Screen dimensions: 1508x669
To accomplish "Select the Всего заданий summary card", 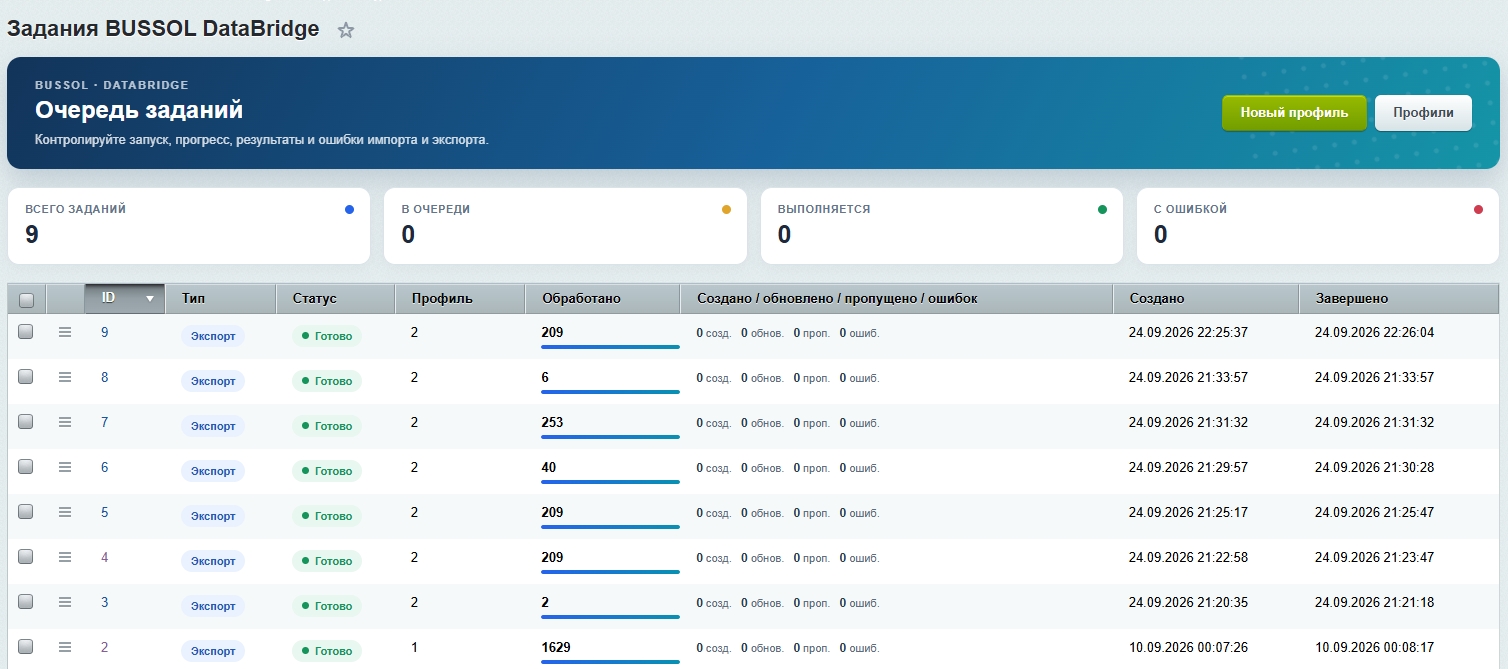I will [x=189, y=226].
